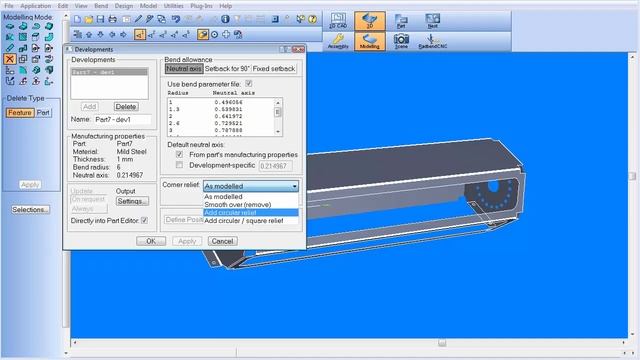
Task: Switch to 2D CAD mode
Action: (338, 21)
